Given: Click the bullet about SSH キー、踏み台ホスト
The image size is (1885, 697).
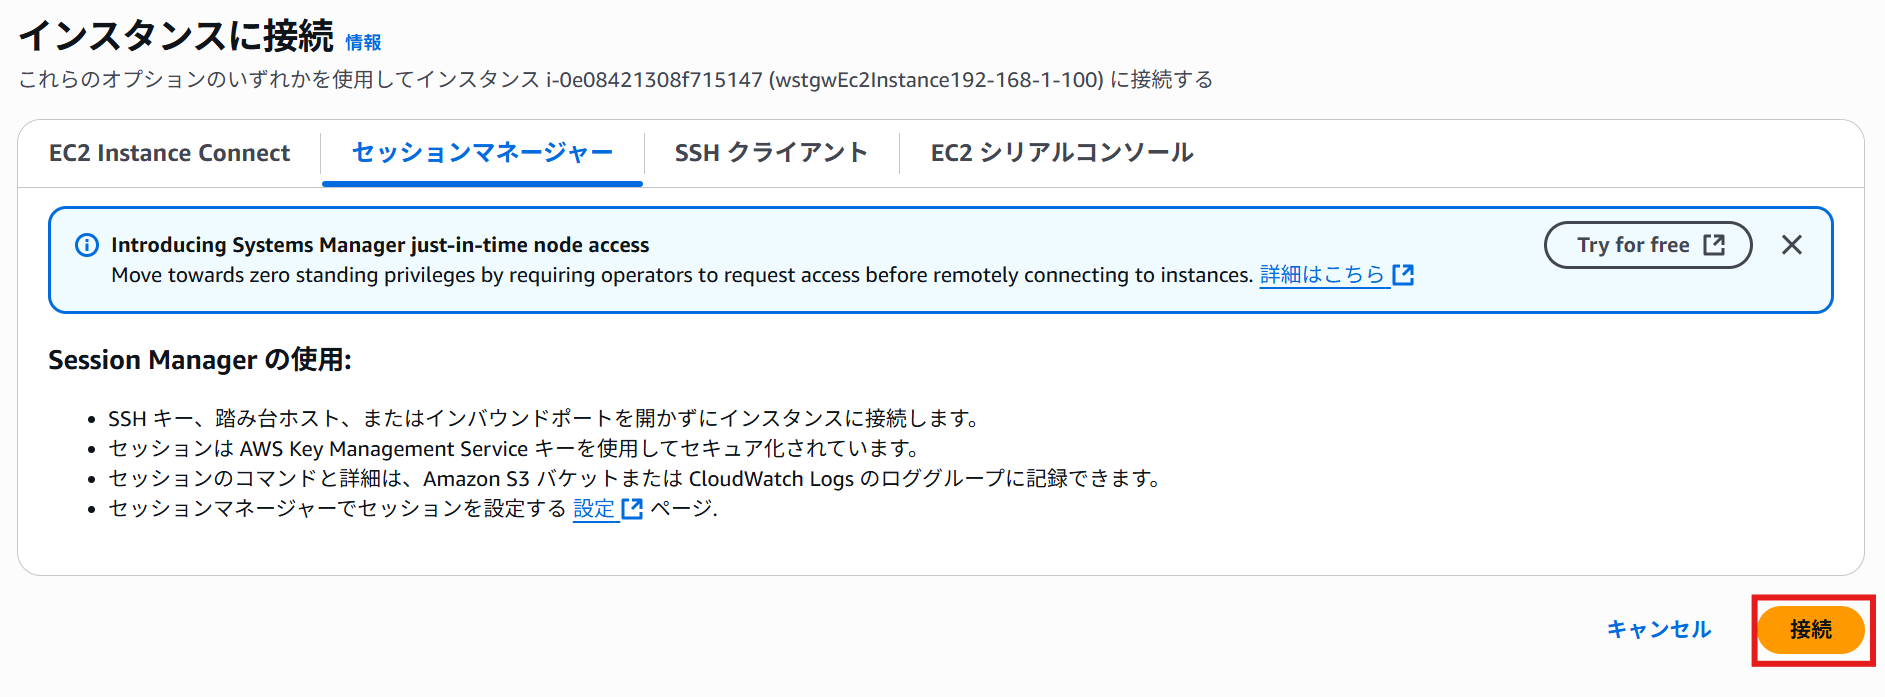Looking at the screenshot, I should click(x=546, y=419).
